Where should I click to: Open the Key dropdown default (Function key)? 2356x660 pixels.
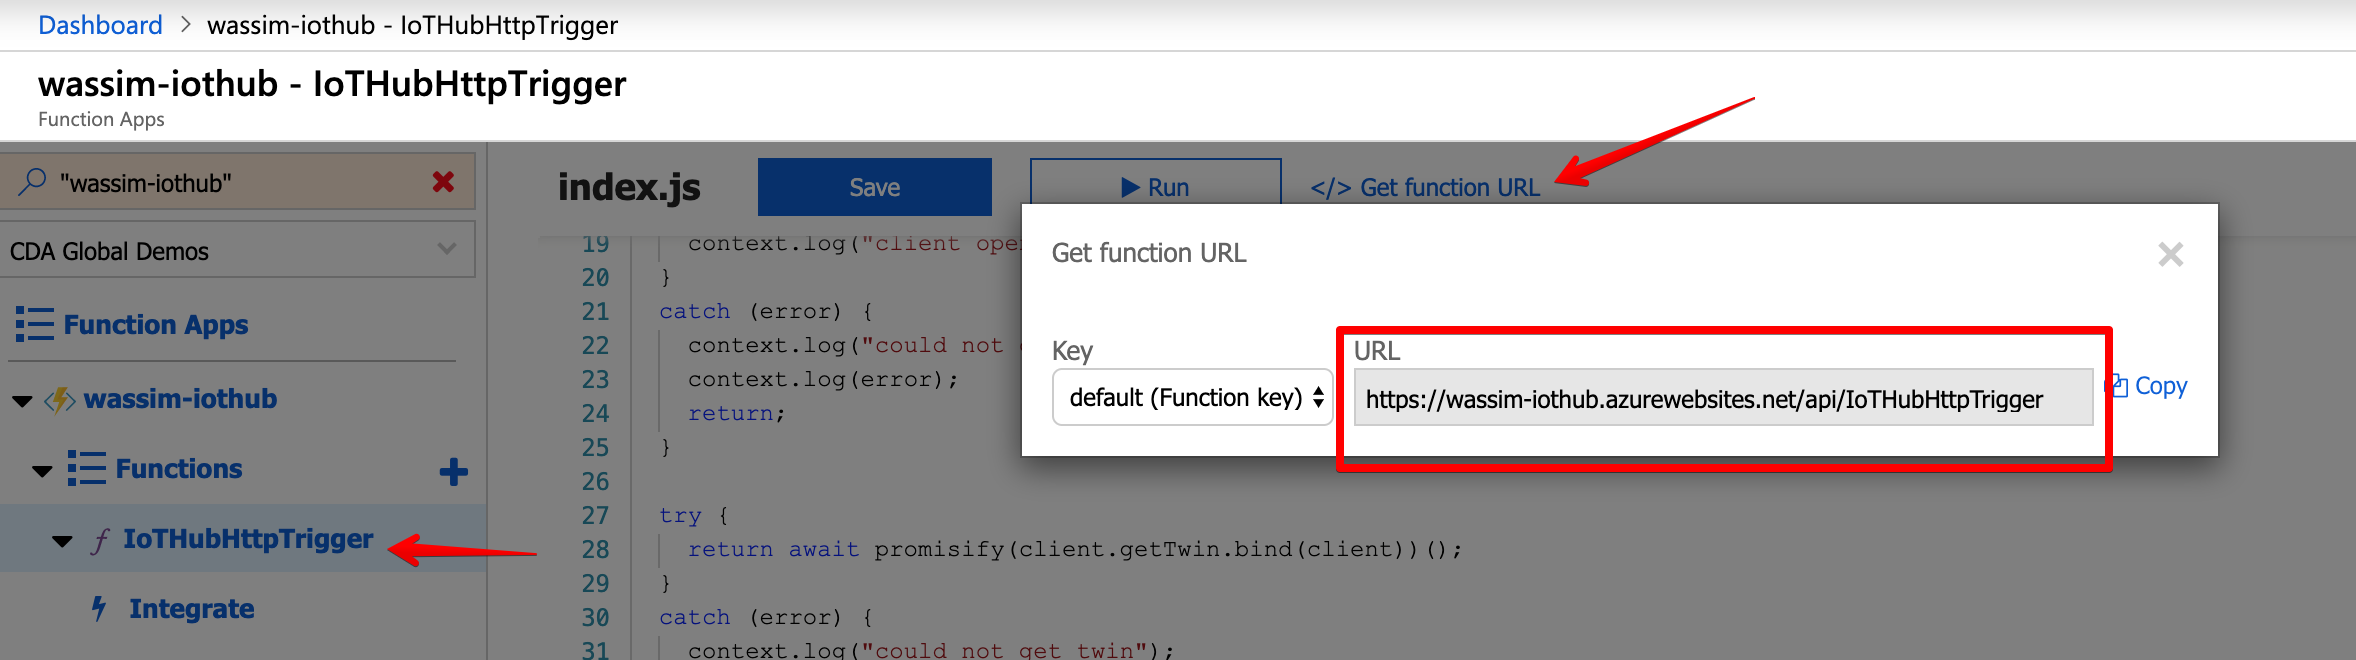(x=1192, y=397)
